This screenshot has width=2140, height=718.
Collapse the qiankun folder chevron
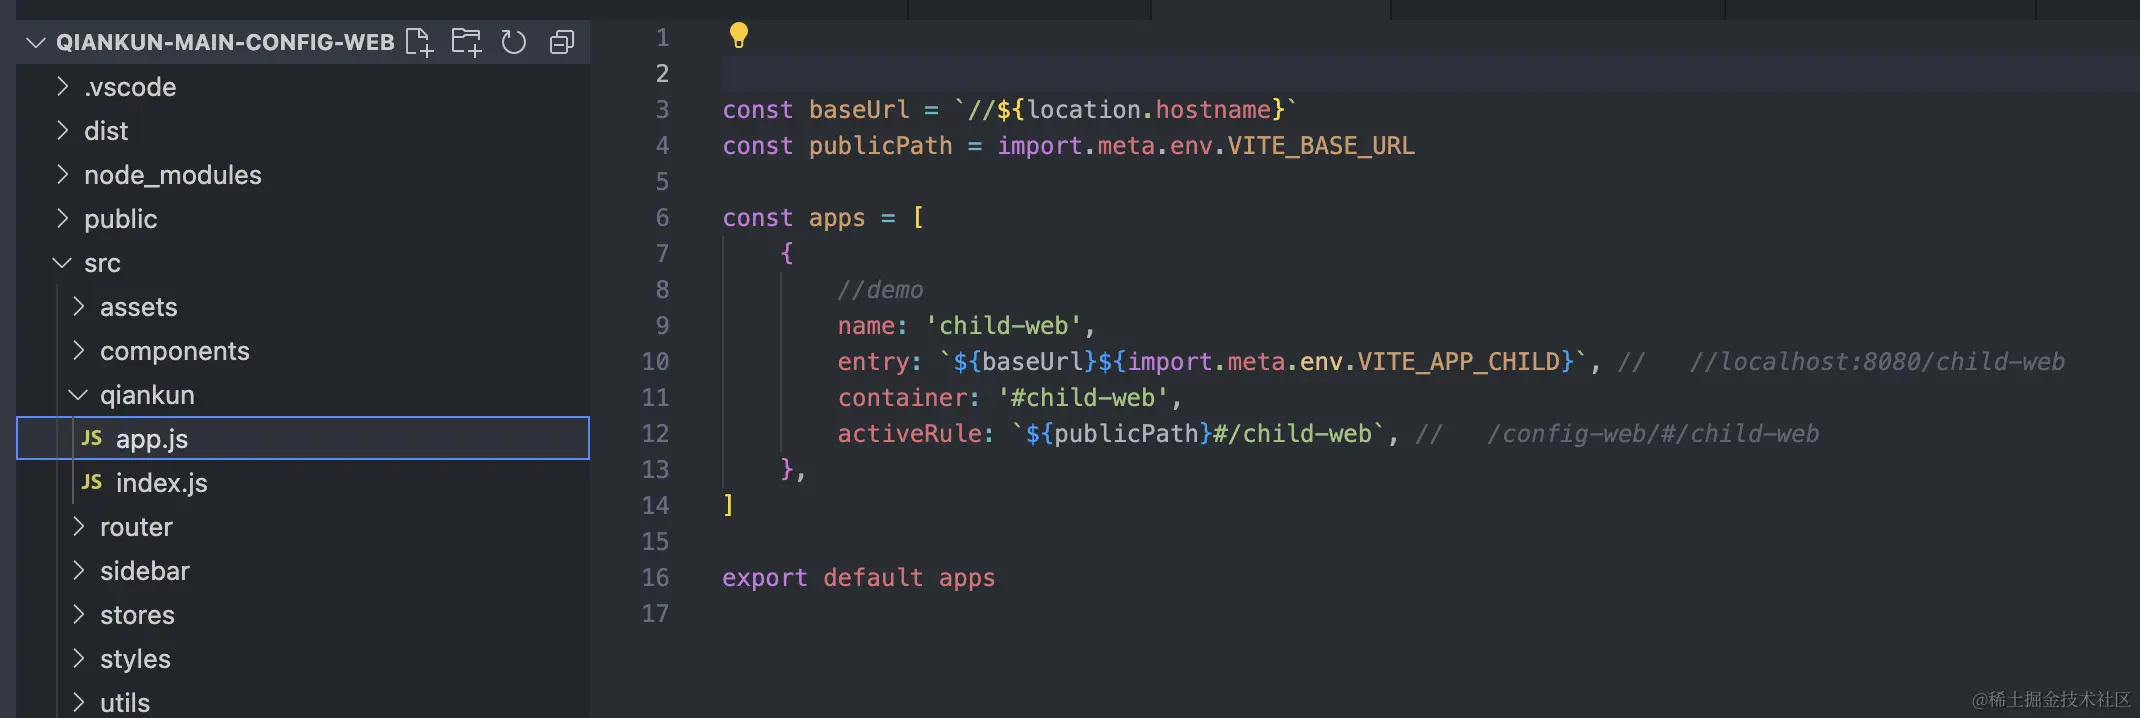[x=78, y=394]
